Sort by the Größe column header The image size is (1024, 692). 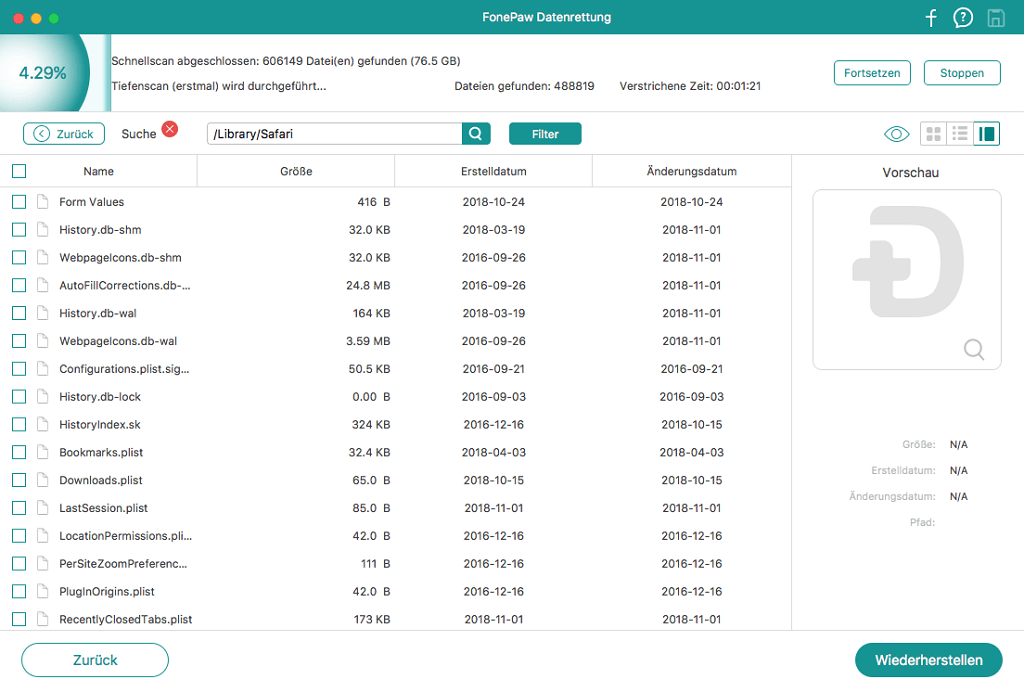pyautogui.click(x=296, y=171)
